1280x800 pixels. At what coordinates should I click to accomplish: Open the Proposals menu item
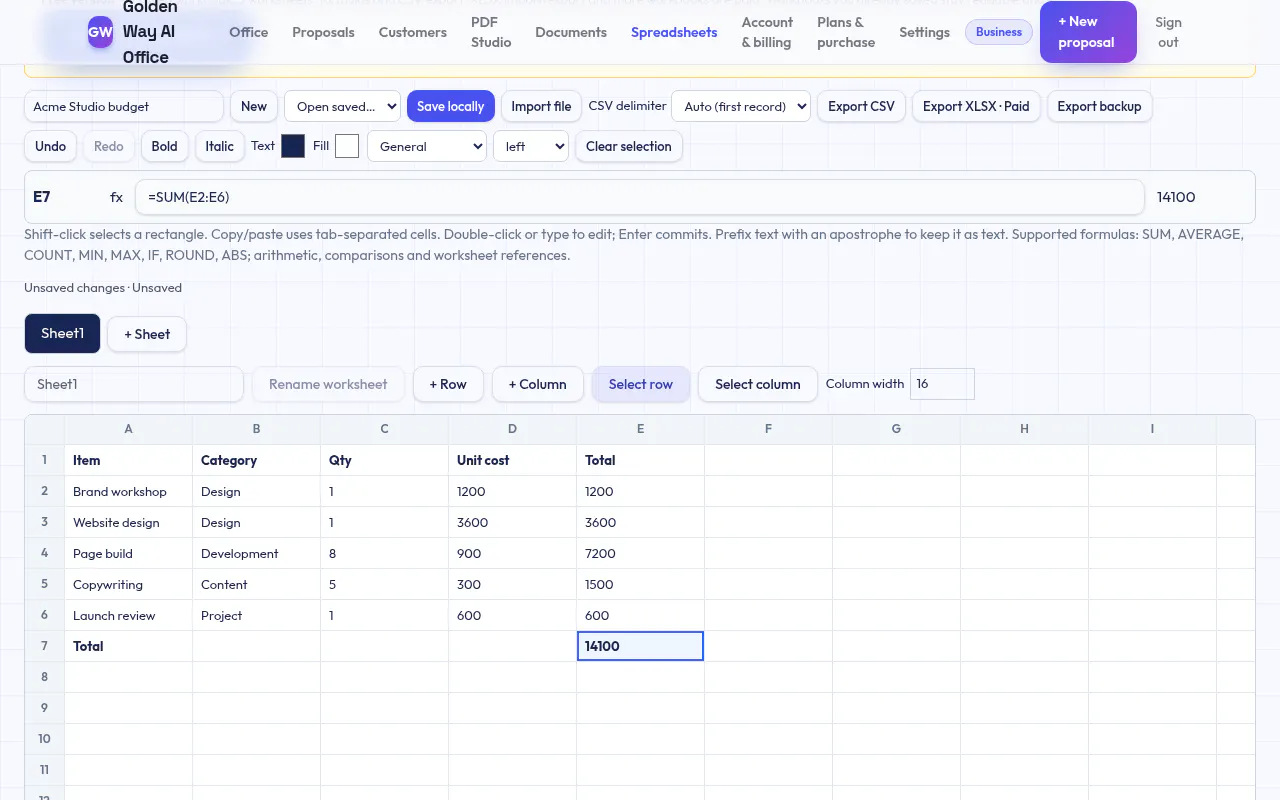click(x=323, y=32)
